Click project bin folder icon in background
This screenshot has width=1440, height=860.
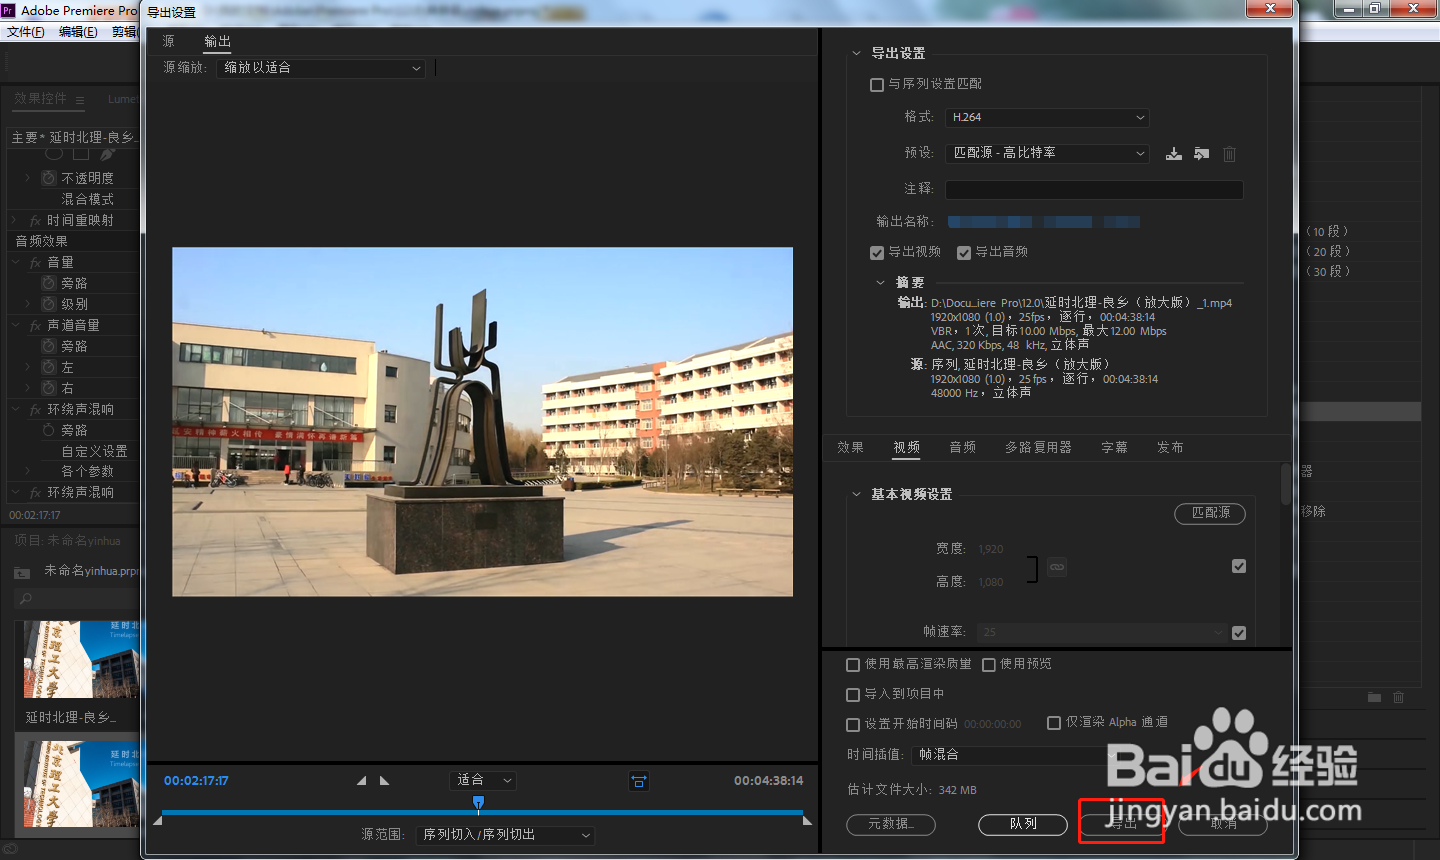pyautogui.click(x=22, y=573)
